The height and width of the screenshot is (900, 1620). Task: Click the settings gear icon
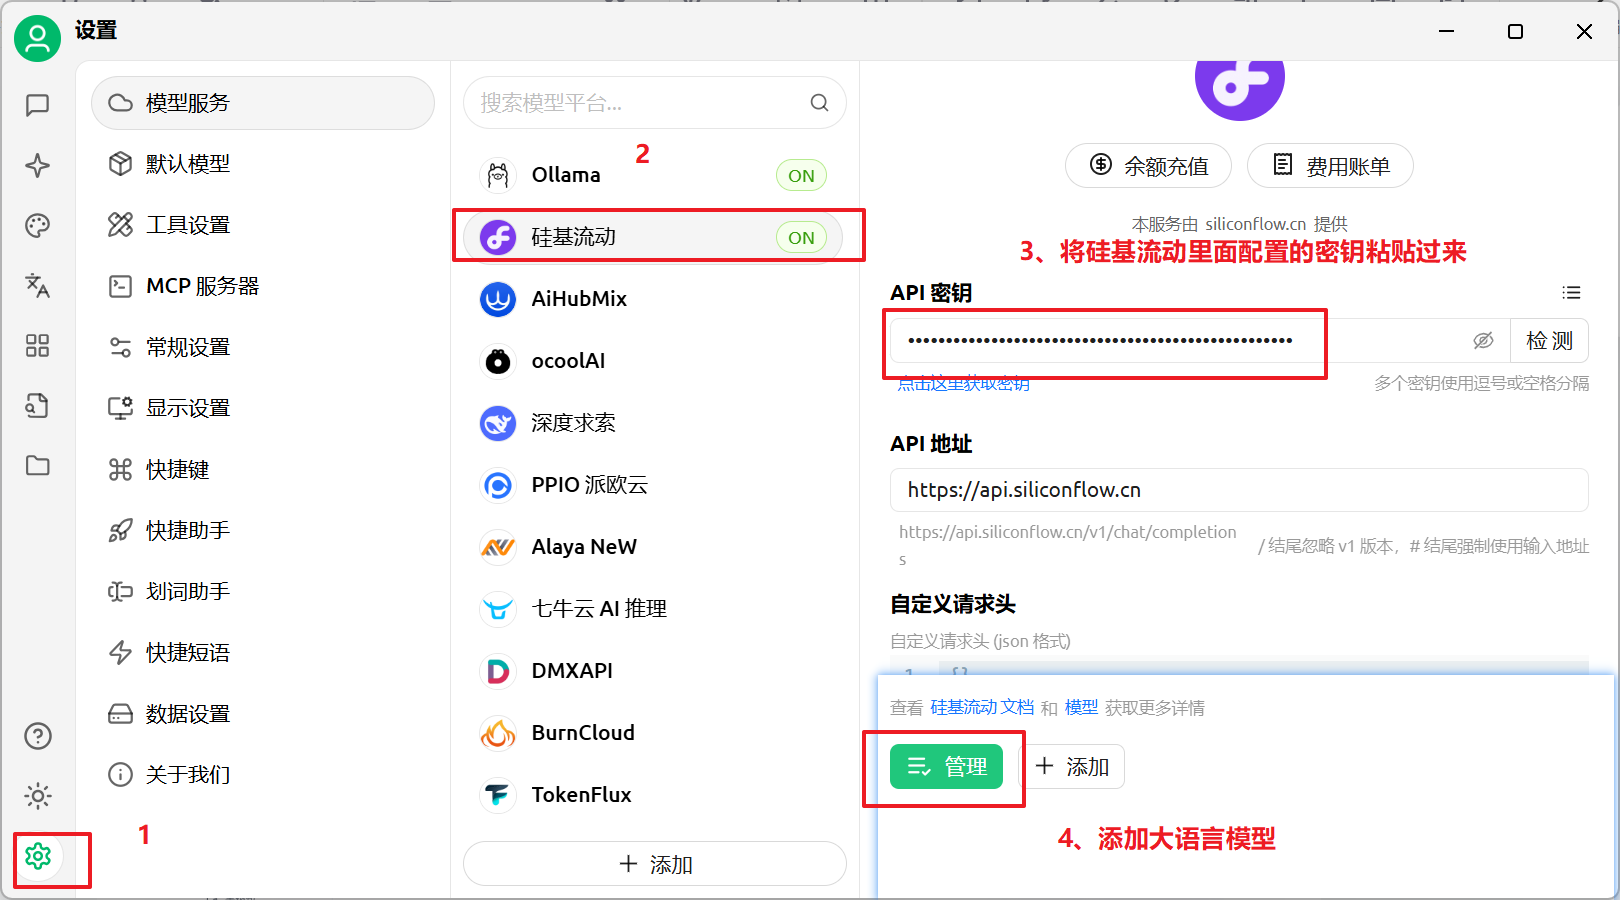pyautogui.click(x=38, y=856)
